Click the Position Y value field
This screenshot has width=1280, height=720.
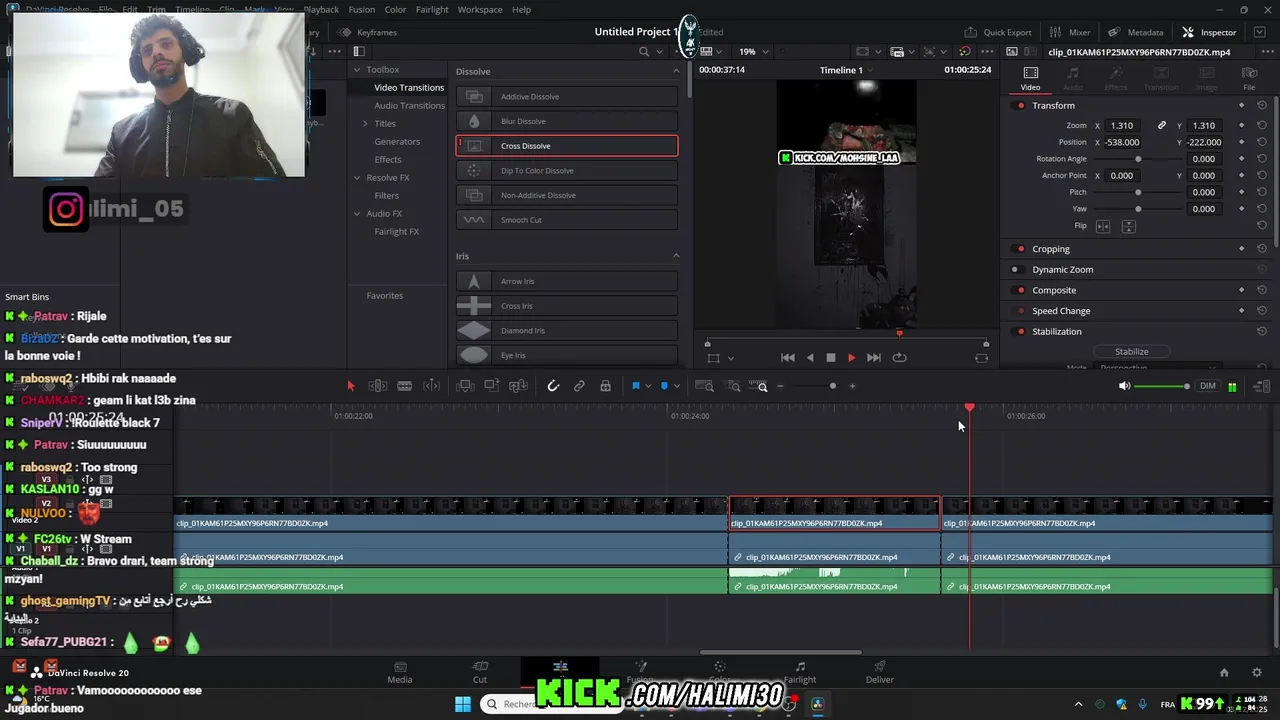pyautogui.click(x=1205, y=142)
